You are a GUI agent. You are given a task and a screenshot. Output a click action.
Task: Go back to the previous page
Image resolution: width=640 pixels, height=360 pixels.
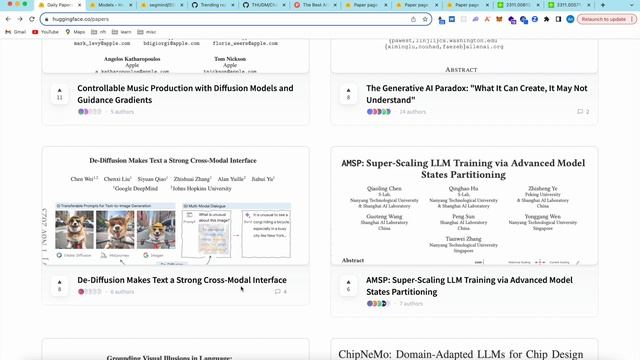coord(8,19)
